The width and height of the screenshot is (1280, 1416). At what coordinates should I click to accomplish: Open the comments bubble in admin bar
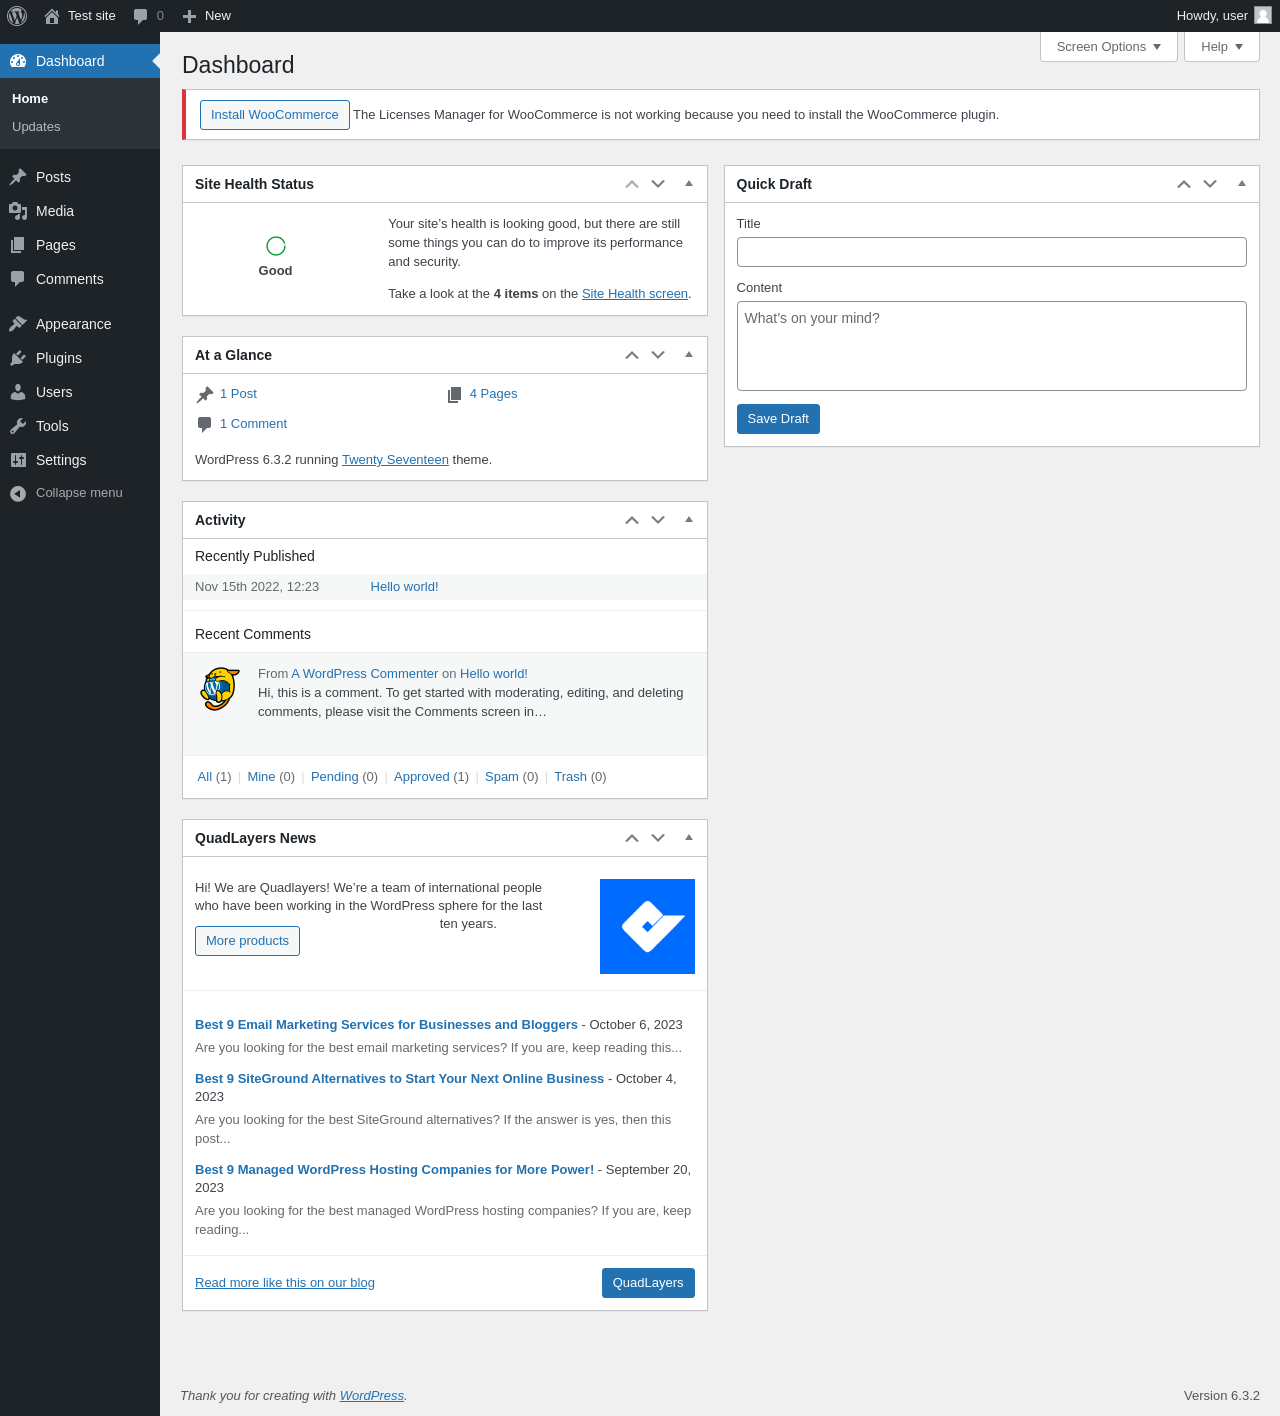pos(141,16)
